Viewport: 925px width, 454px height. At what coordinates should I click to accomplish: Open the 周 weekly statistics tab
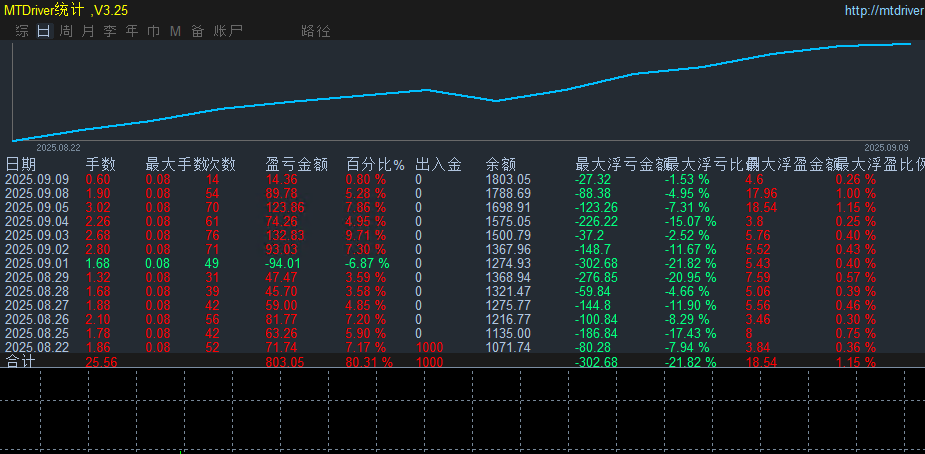point(66,31)
